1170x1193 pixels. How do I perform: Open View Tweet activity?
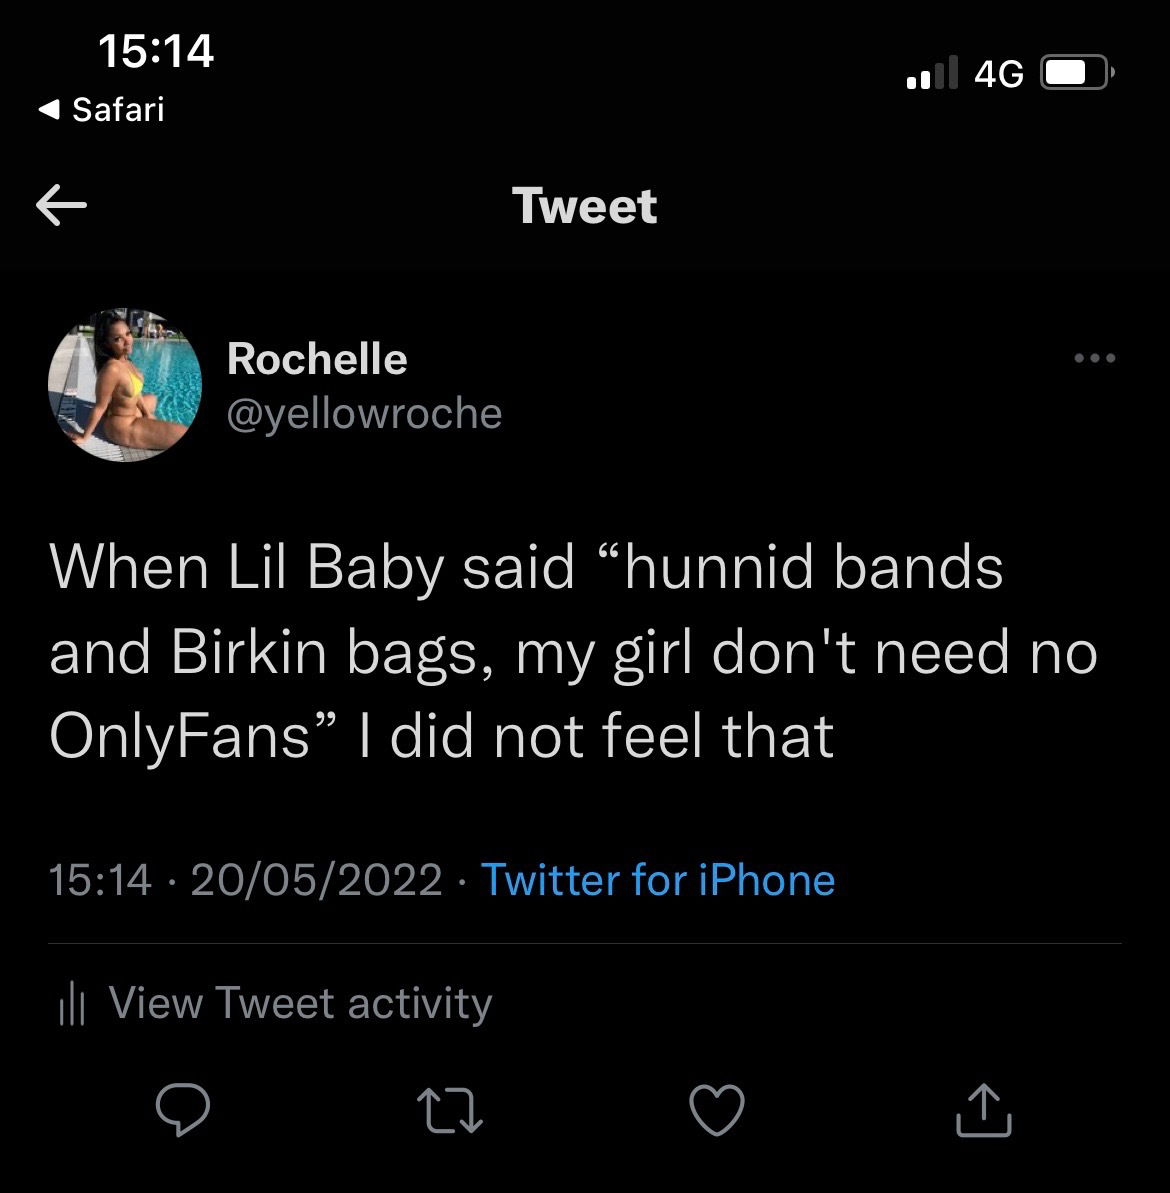(x=300, y=1003)
